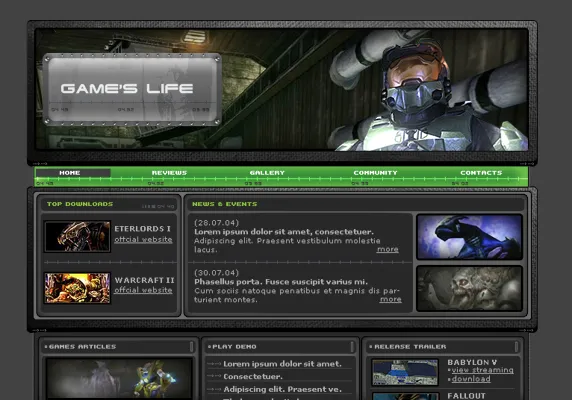
Task: Click the Lorem ipsum dolor sit amet headline
Action: [x=284, y=232]
